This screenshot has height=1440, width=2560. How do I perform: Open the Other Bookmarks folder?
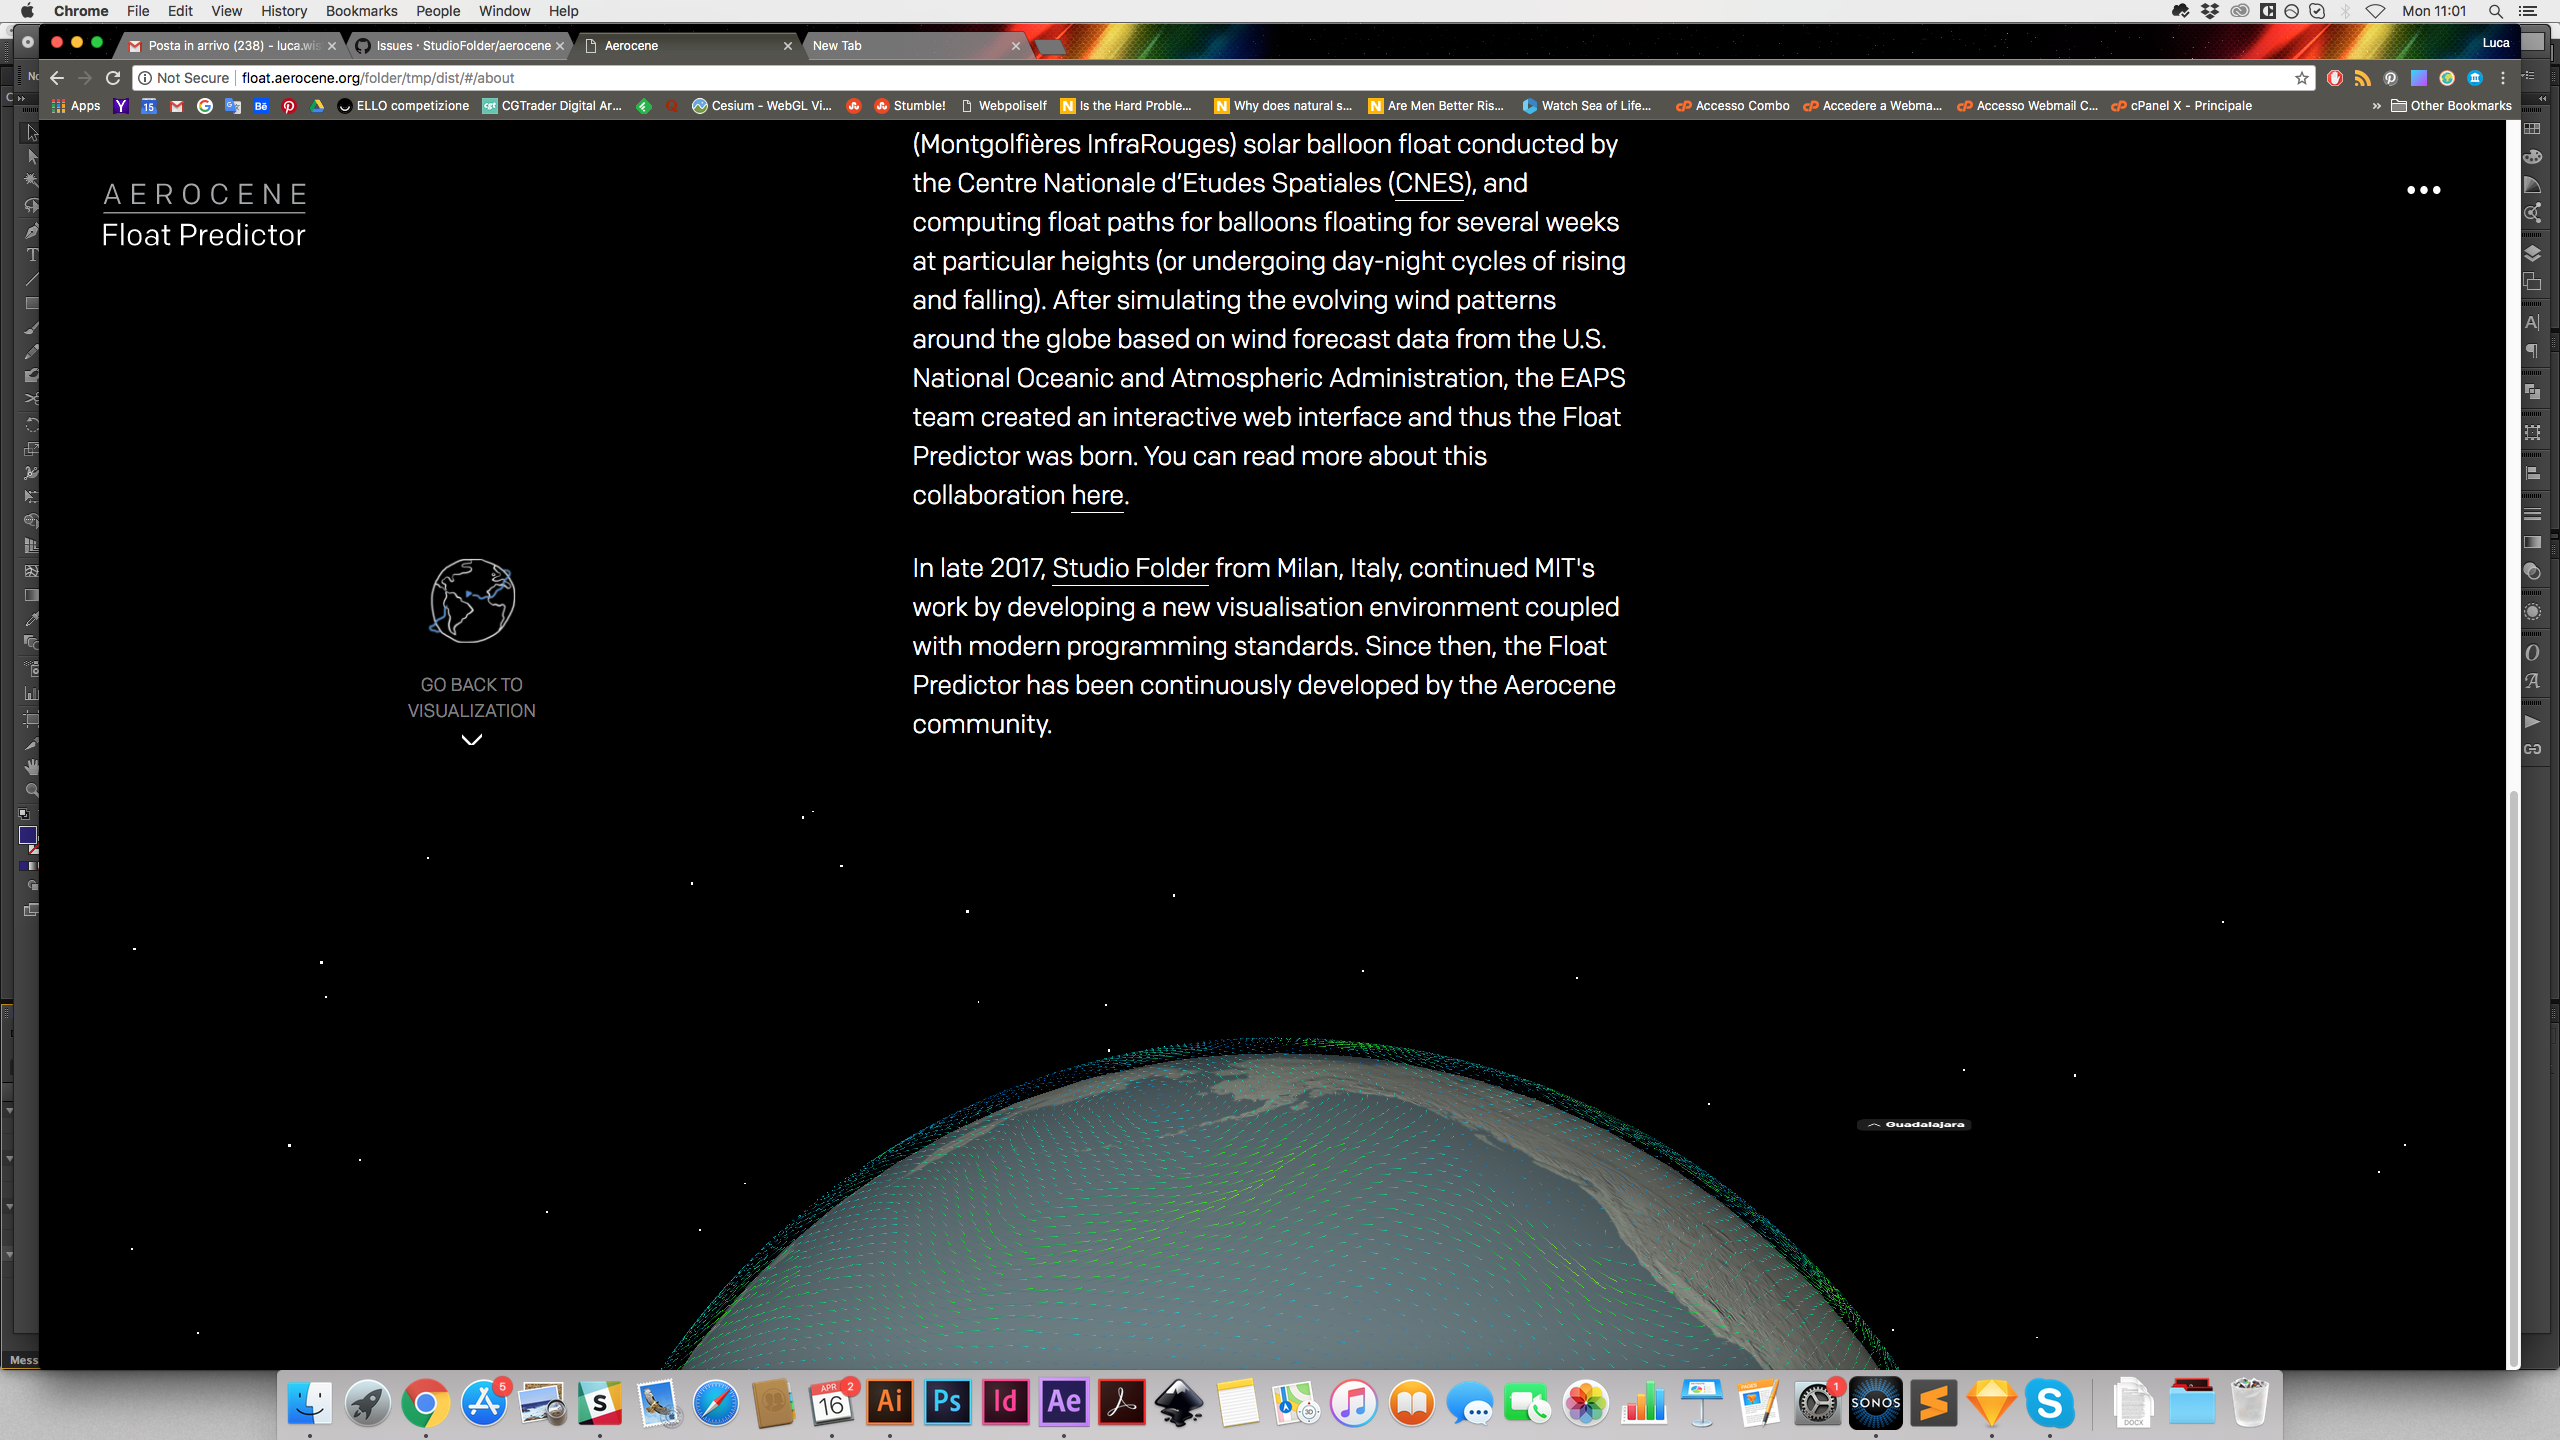[x=2451, y=106]
